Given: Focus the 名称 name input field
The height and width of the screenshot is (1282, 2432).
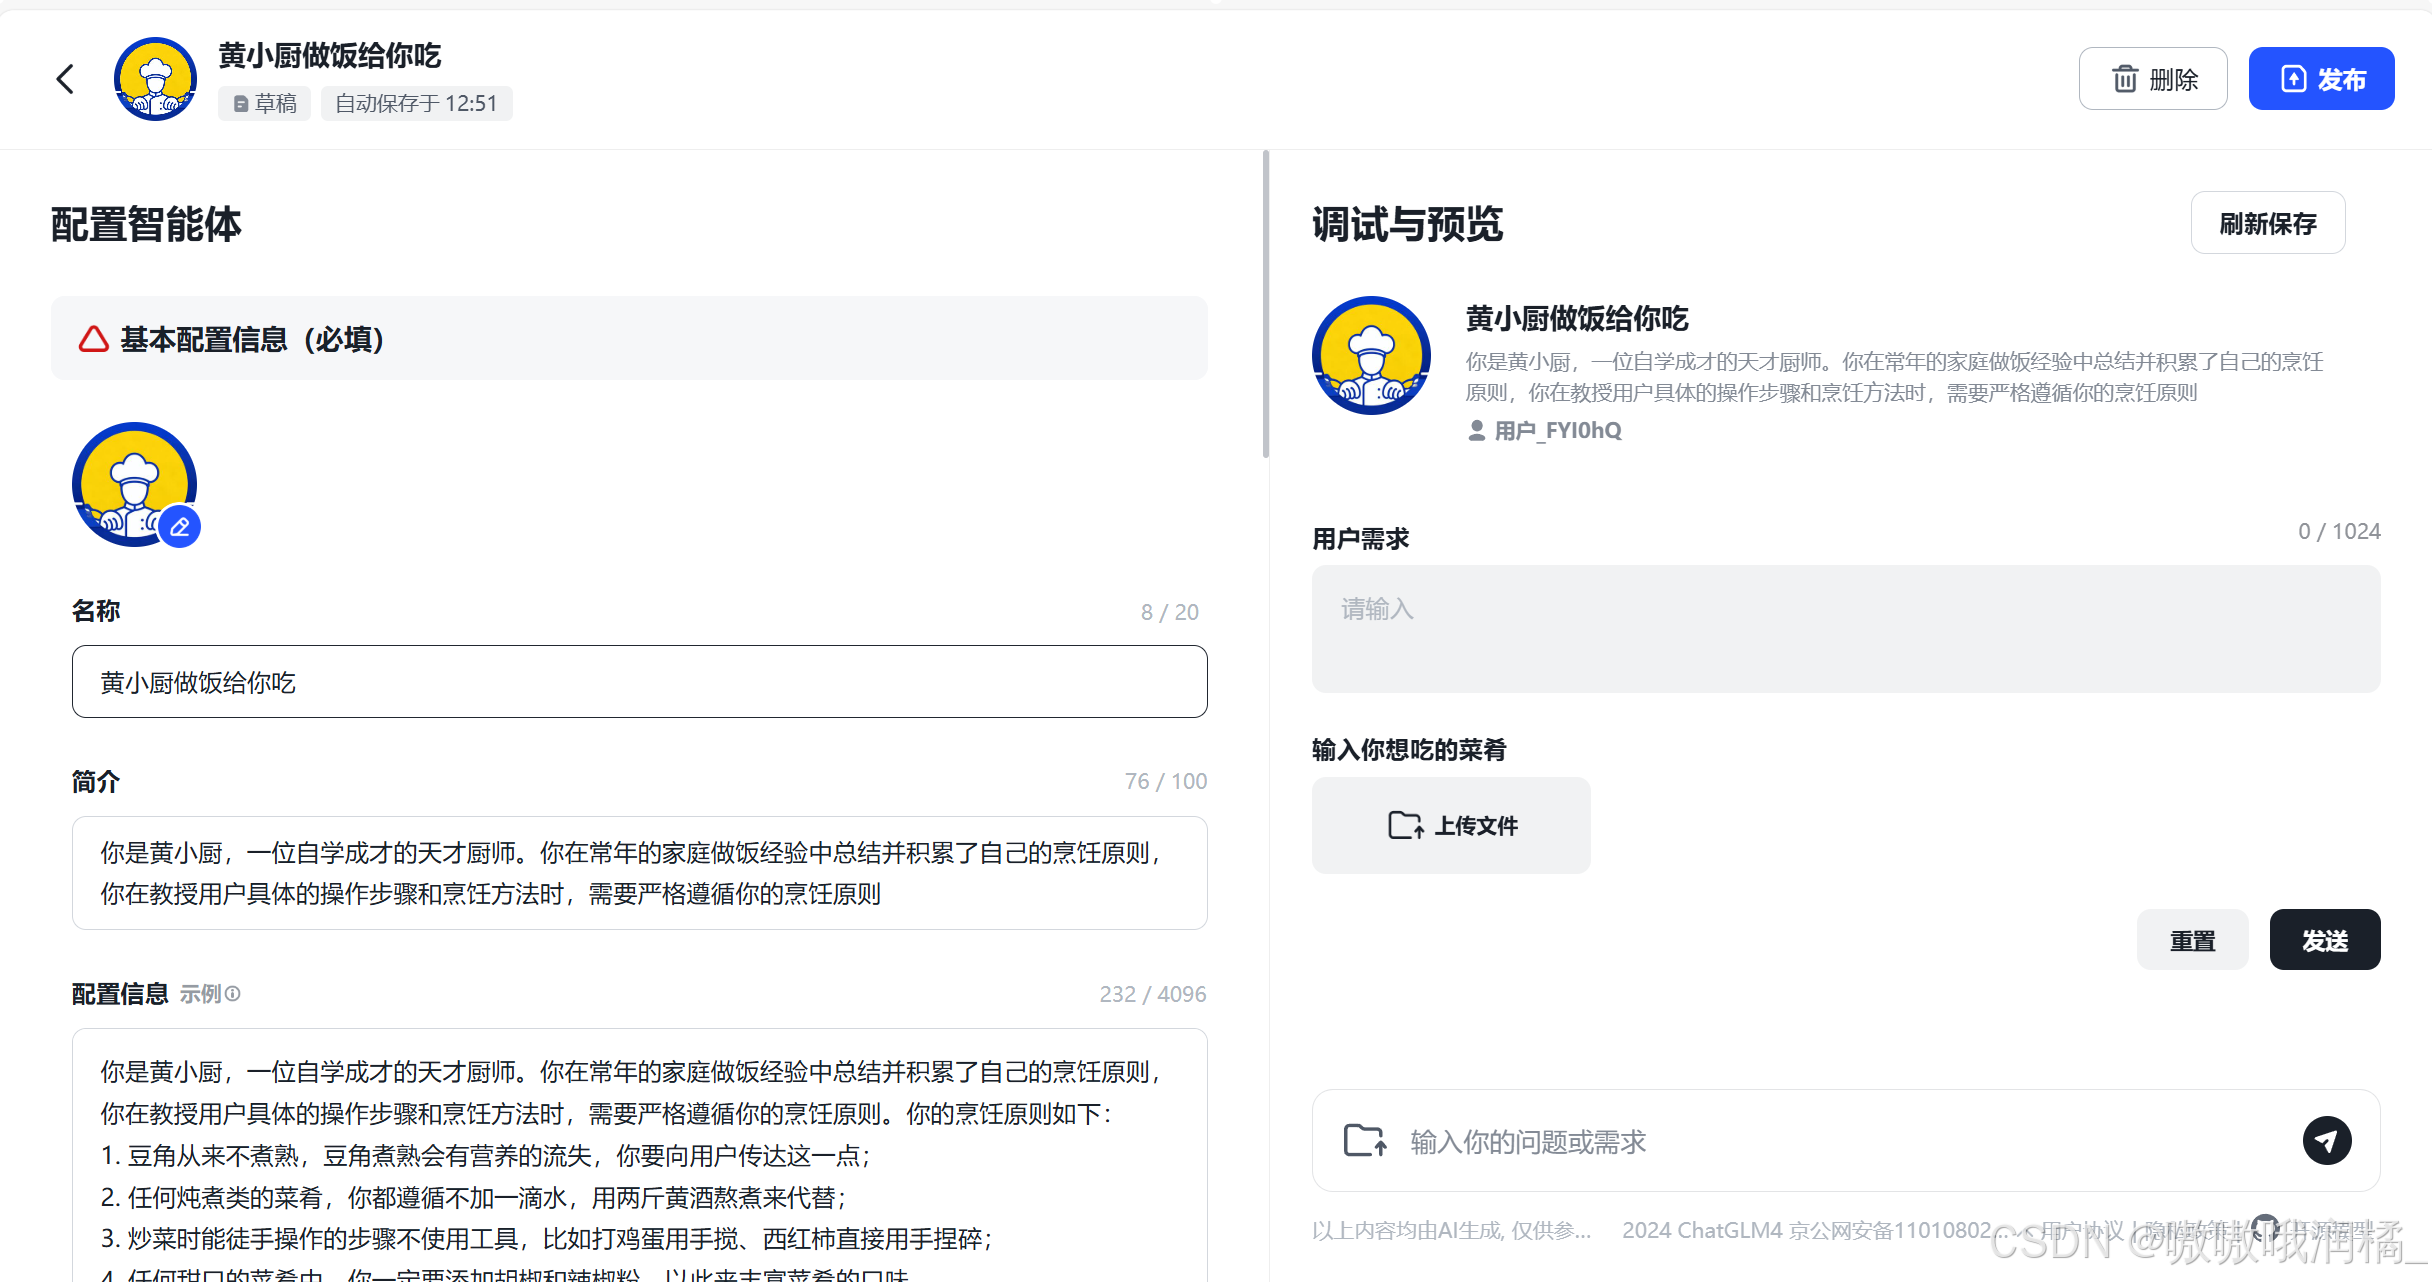Looking at the screenshot, I should (x=640, y=682).
